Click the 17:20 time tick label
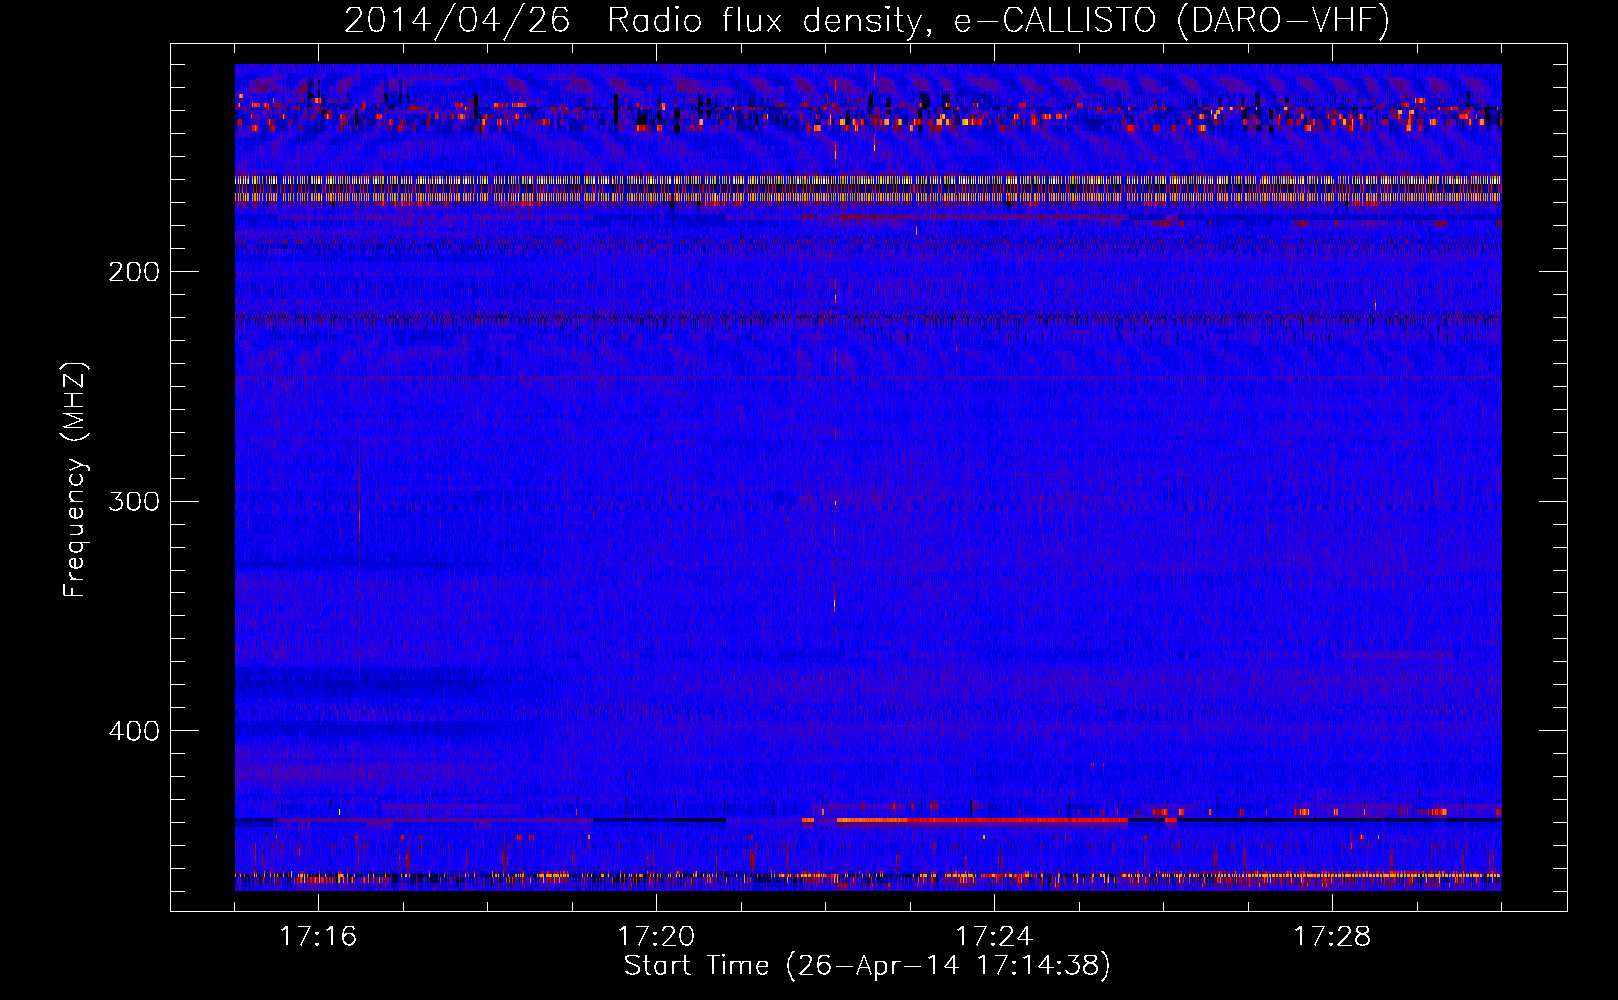Image resolution: width=1618 pixels, height=1000 pixels. (656, 937)
